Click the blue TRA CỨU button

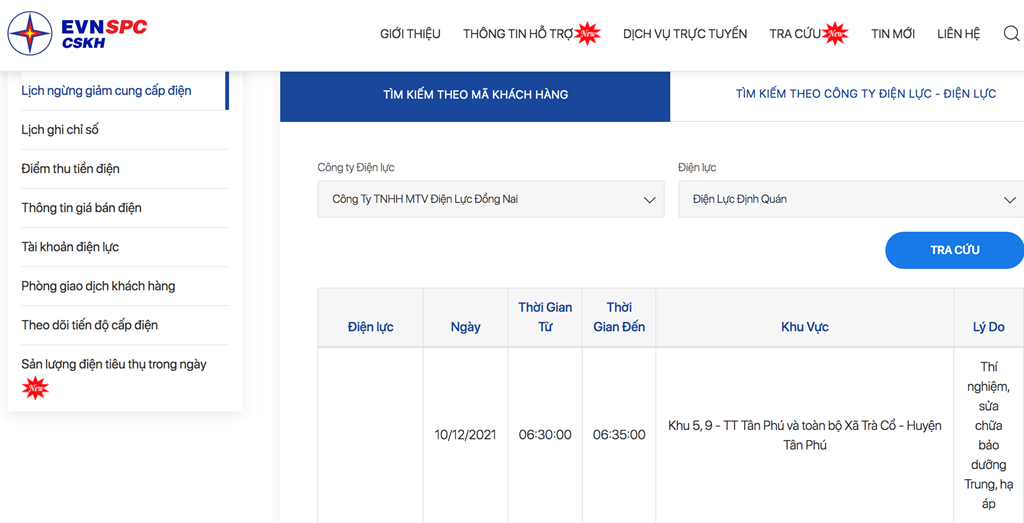[x=954, y=250]
